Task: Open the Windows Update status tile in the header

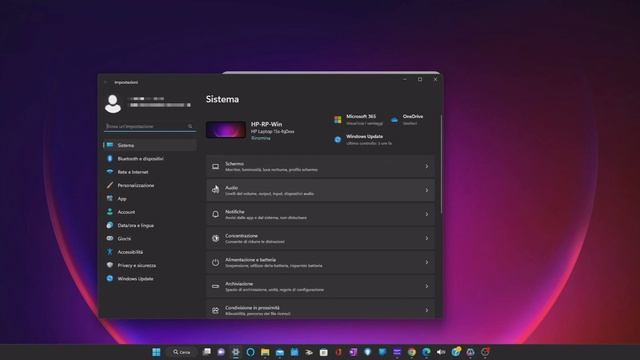Action: click(x=363, y=140)
